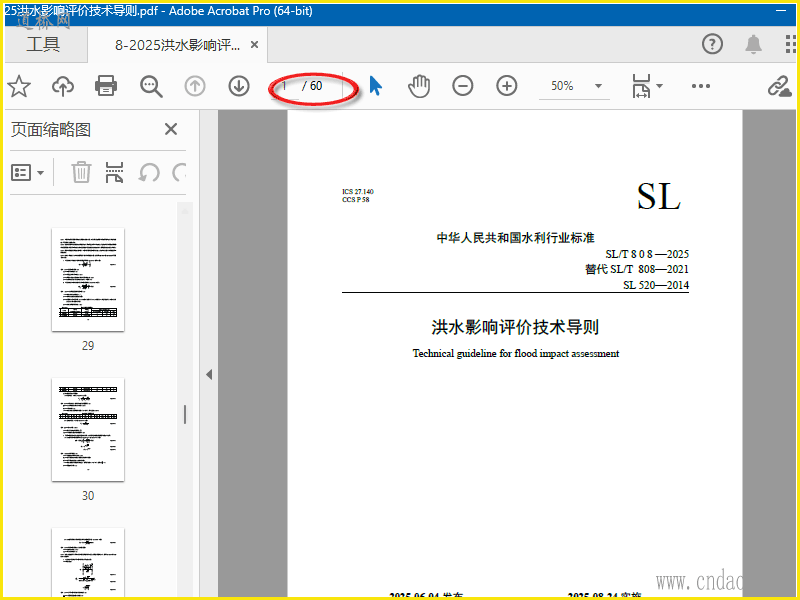This screenshot has height=600, width=800.
Task: Collapse the left navigation pane arrow
Action: point(209,374)
